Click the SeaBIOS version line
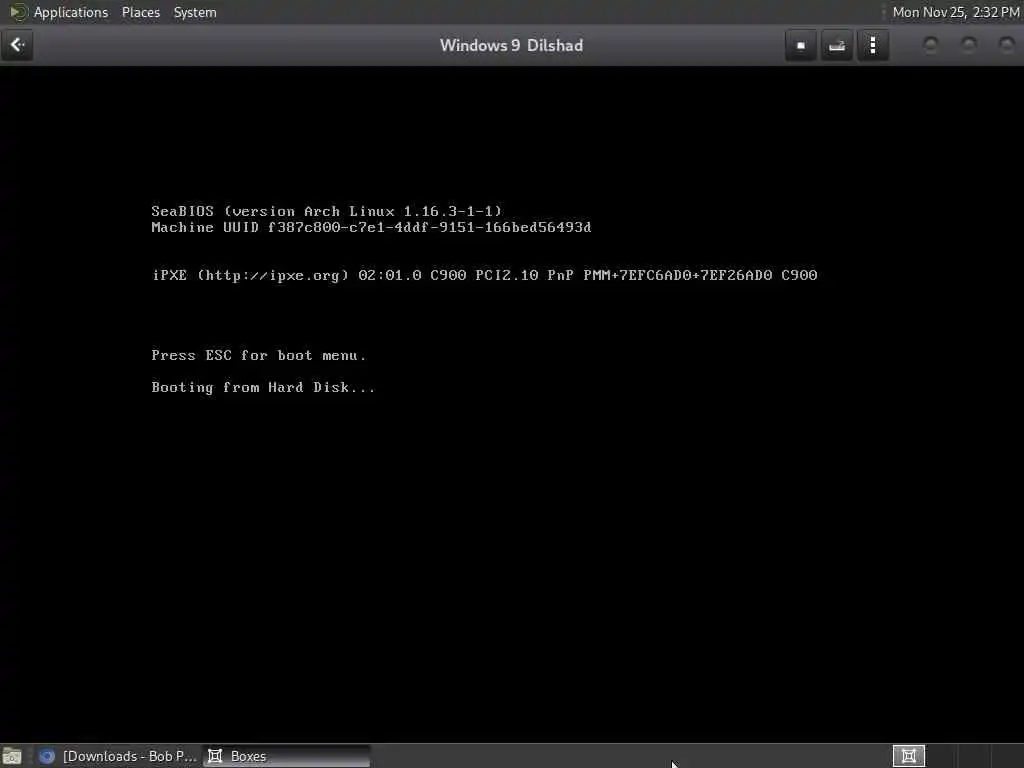The image size is (1024, 768). tap(327, 211)
